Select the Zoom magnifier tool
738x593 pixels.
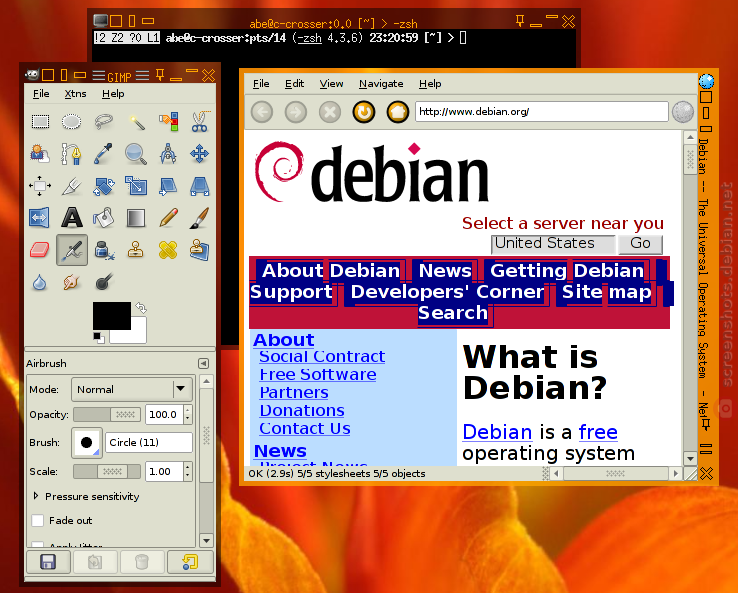[x=136, y=154]
